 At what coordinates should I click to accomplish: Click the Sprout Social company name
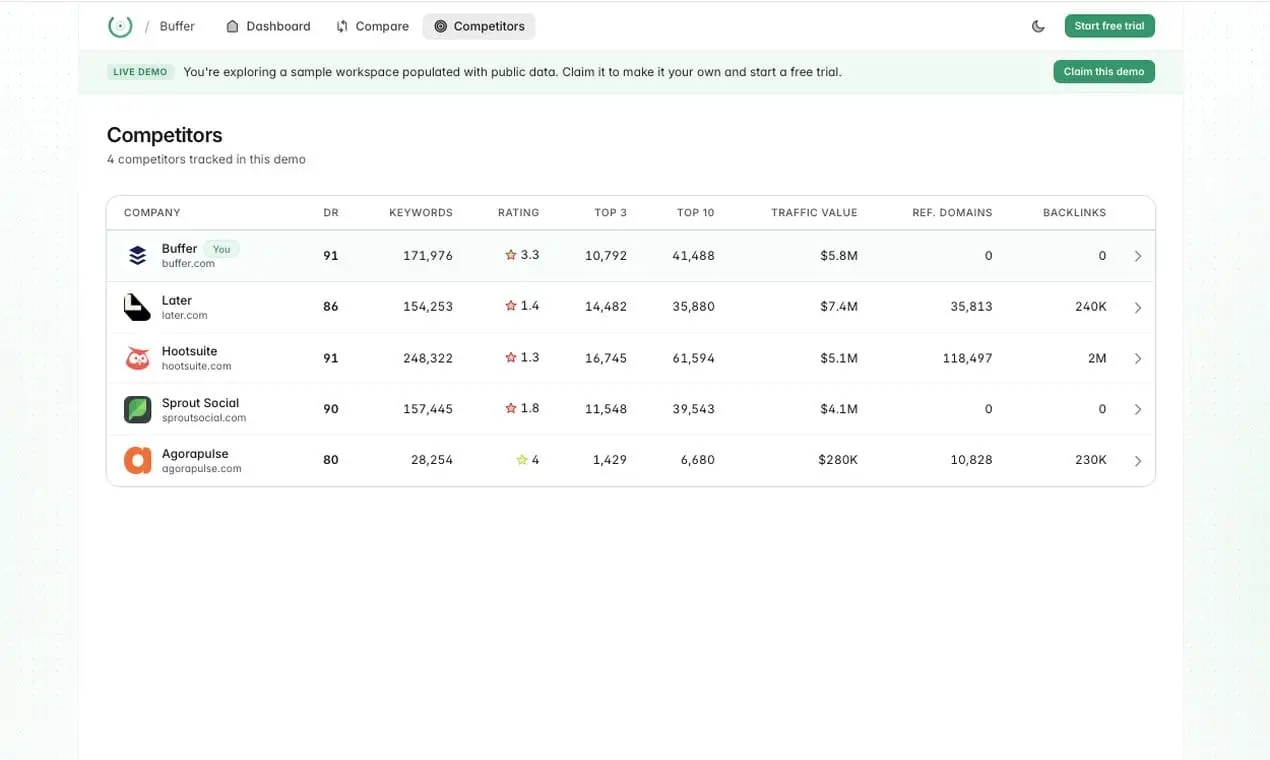click(200, 403)
